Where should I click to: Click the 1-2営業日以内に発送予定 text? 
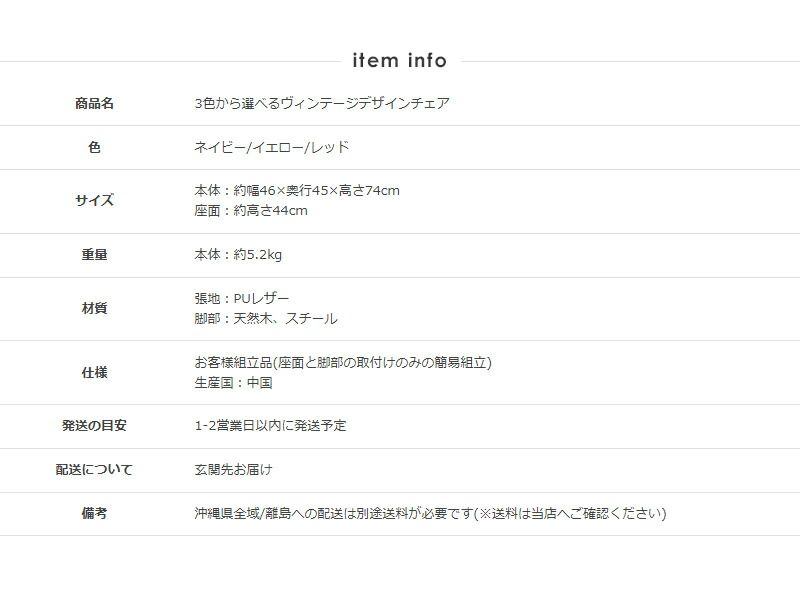click(270, 425)
